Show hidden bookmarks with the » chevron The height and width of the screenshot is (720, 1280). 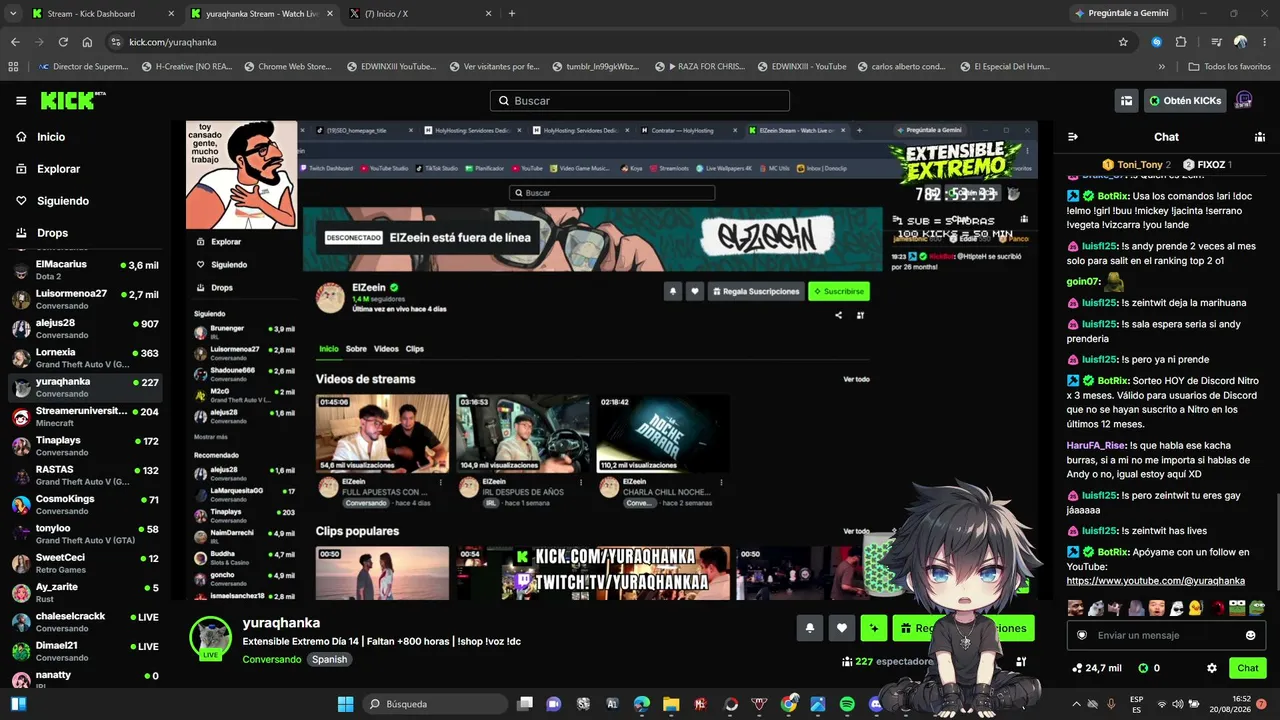1161,67
